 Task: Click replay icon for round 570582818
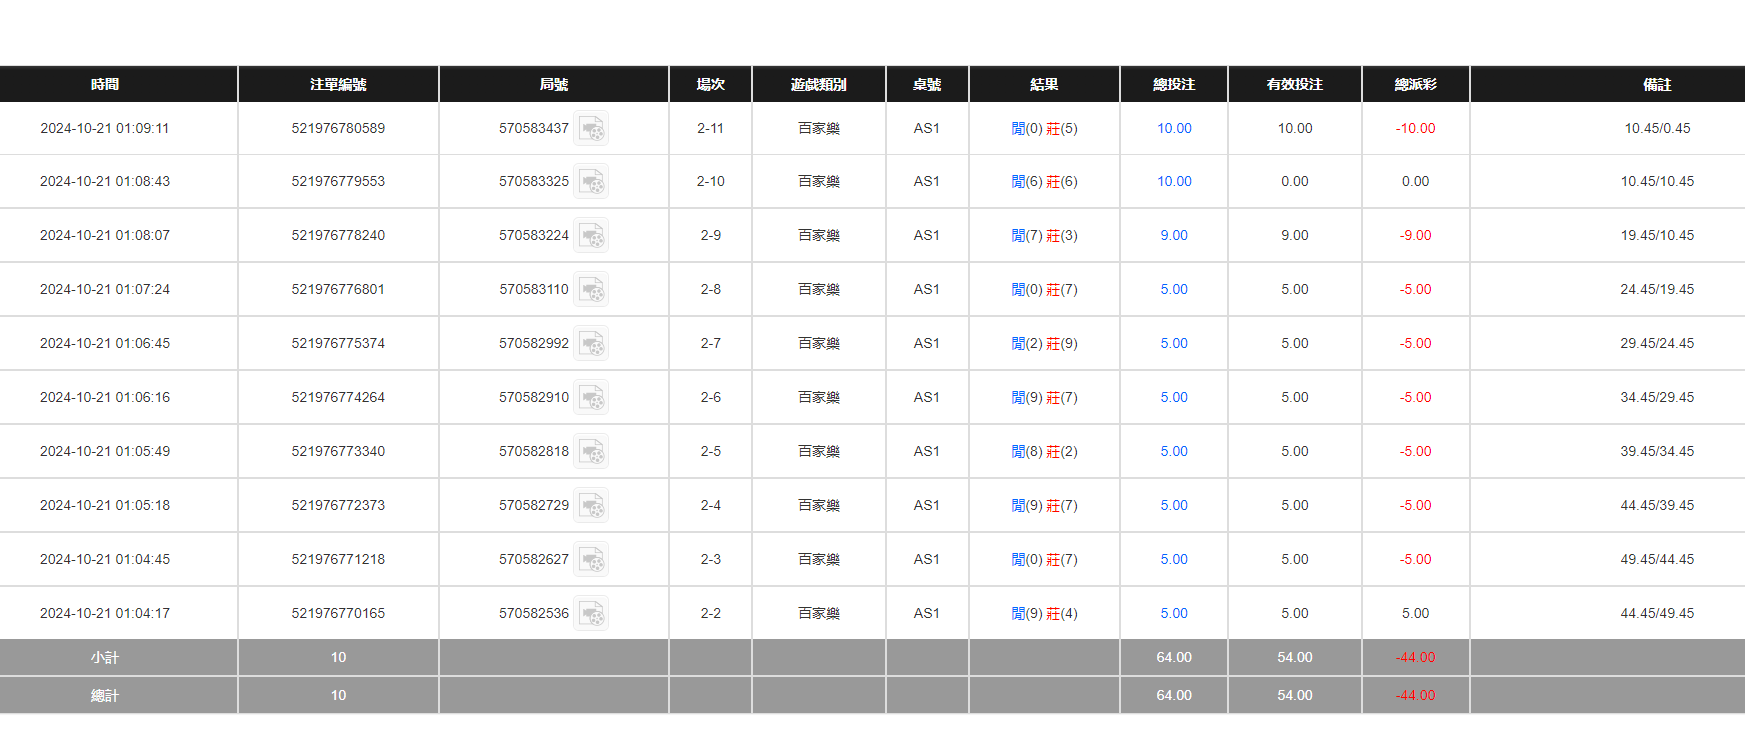tap(591, 452)
